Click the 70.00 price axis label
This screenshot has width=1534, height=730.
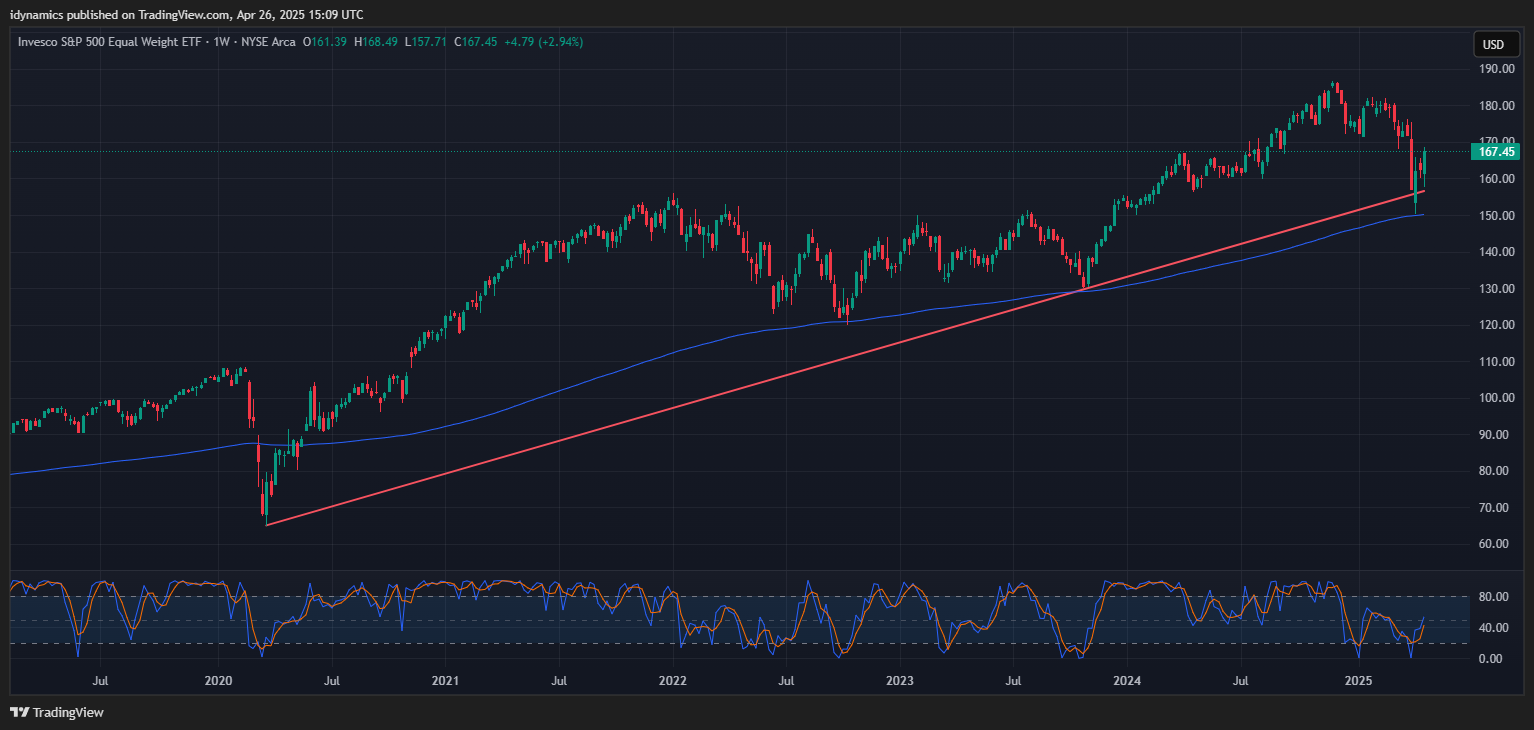[x=1496, y=507]
